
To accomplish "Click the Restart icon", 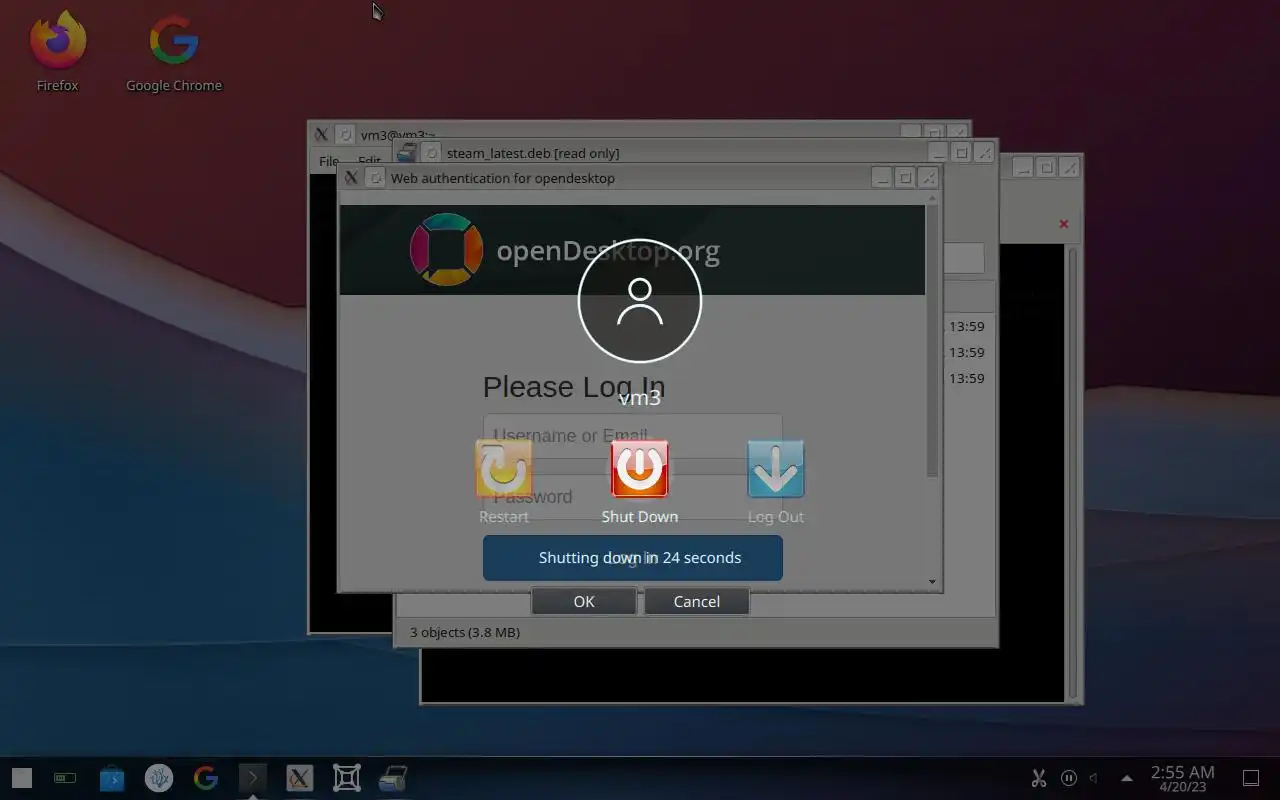I will (504, 469).
